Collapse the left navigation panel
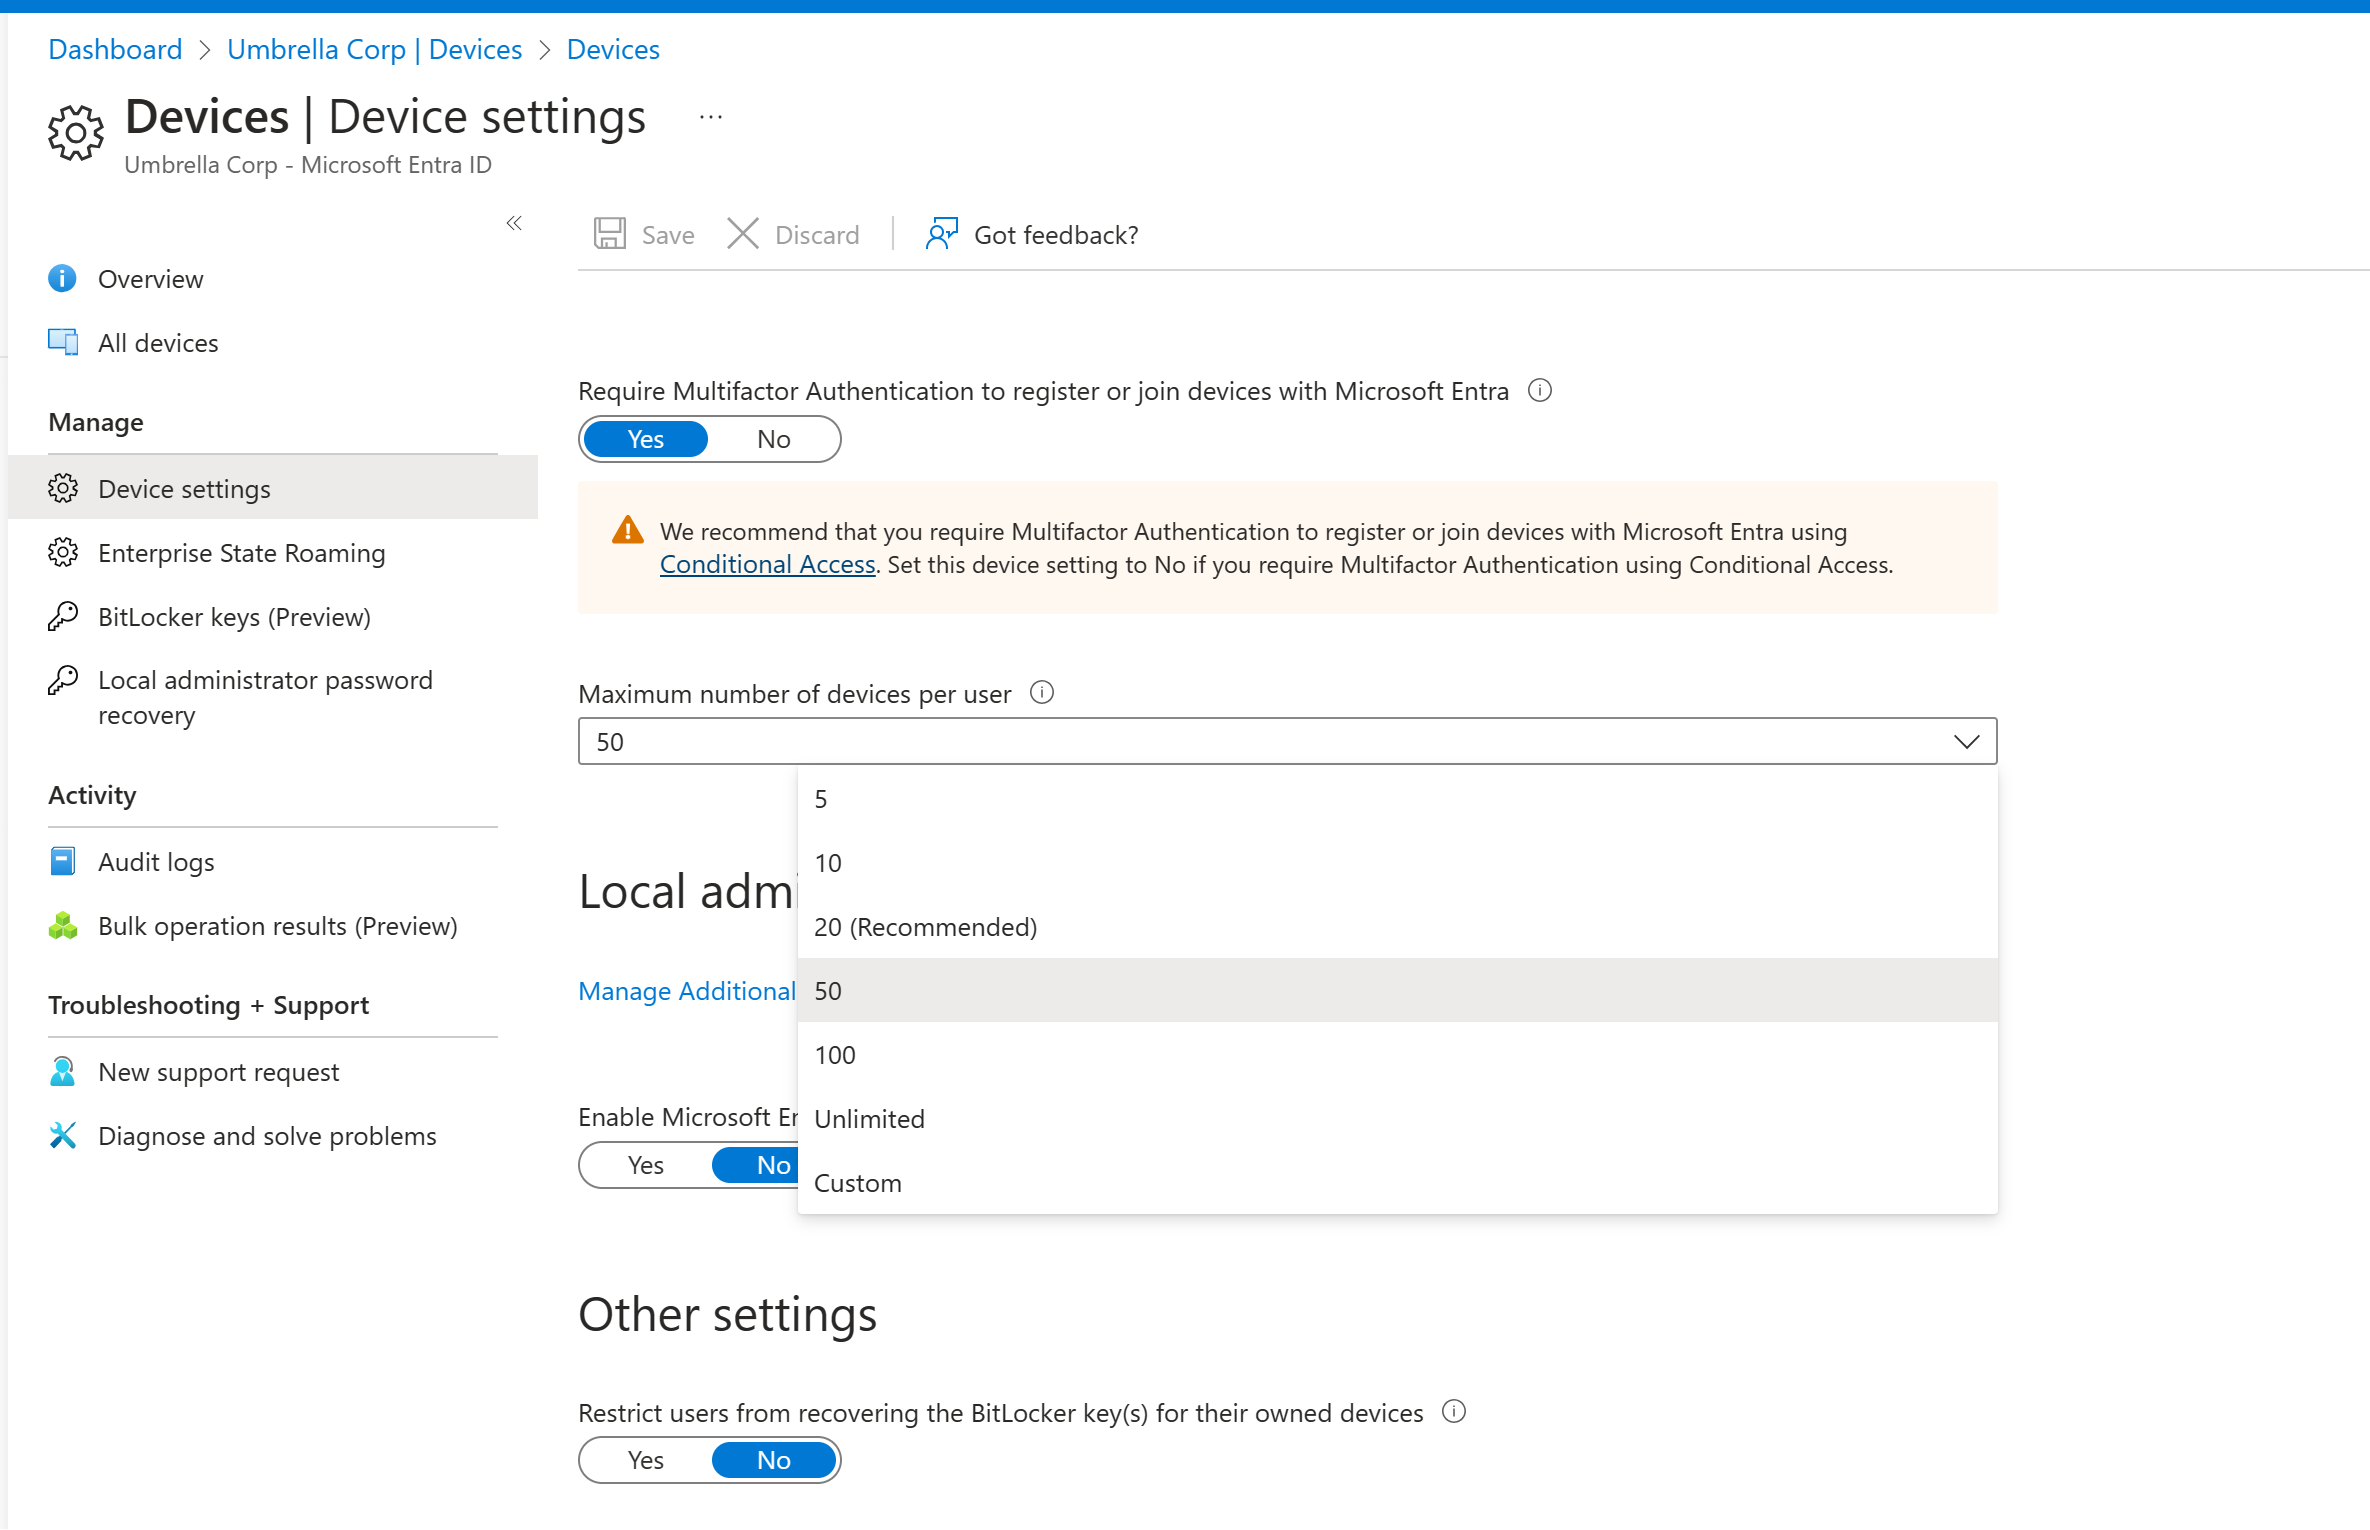The image size is (2370, 1530). [x=515, y=223]
